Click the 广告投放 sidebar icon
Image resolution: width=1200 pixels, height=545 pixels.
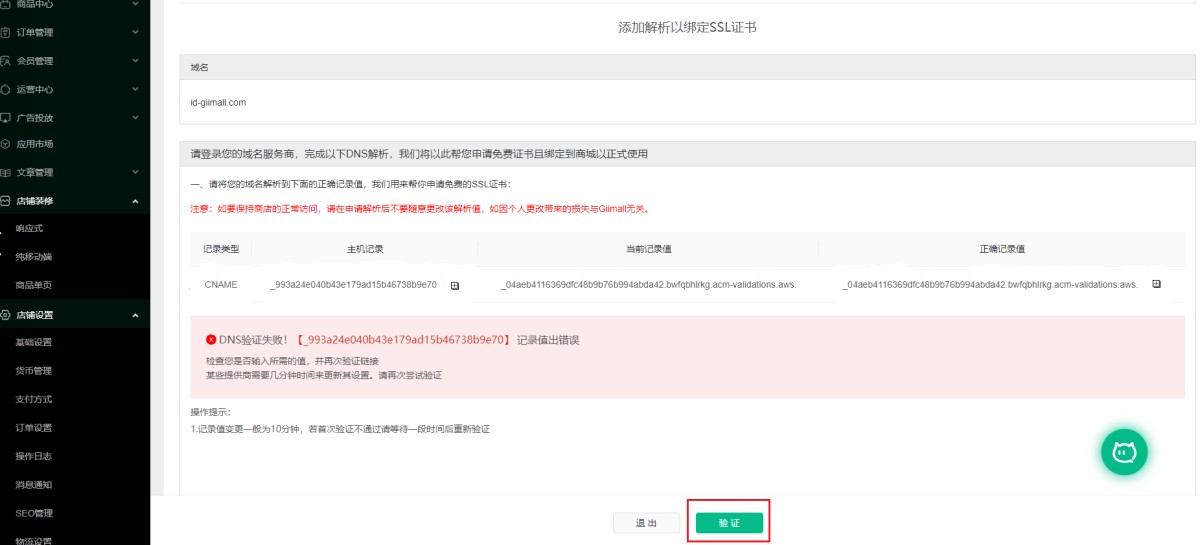(6, 117)
